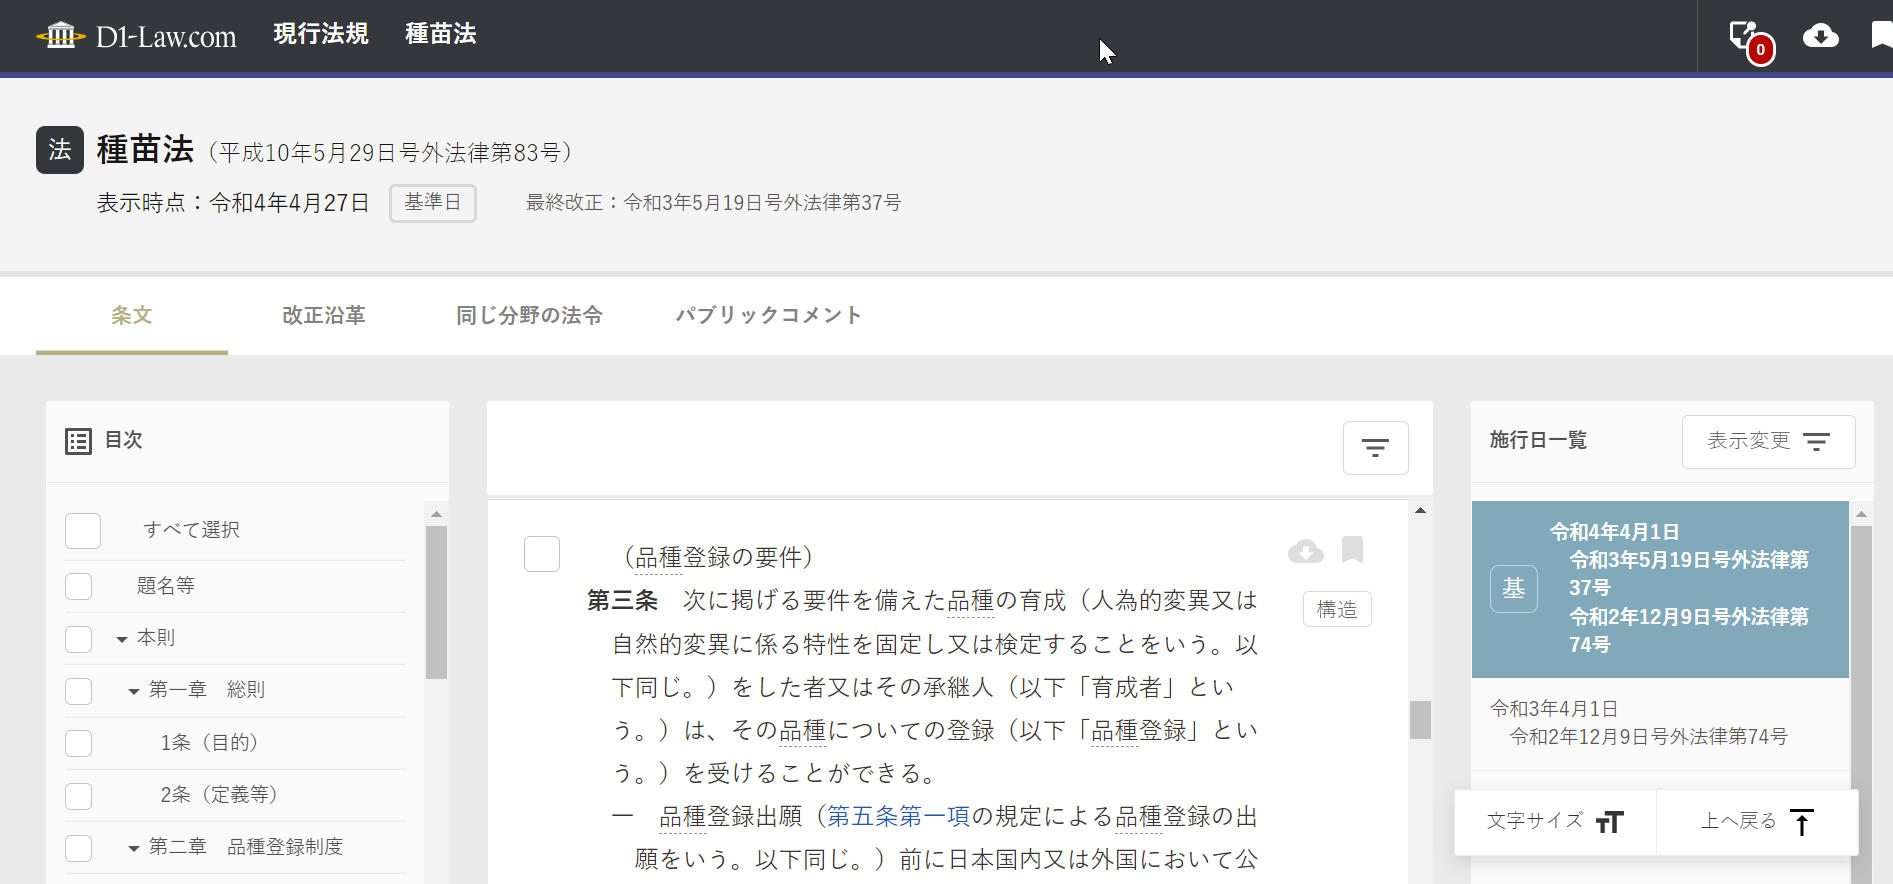The image size is (1893, 884).
Task: Click the 文字サイズ text size control
Action: pyautogui.click(x=1555, y=822)
